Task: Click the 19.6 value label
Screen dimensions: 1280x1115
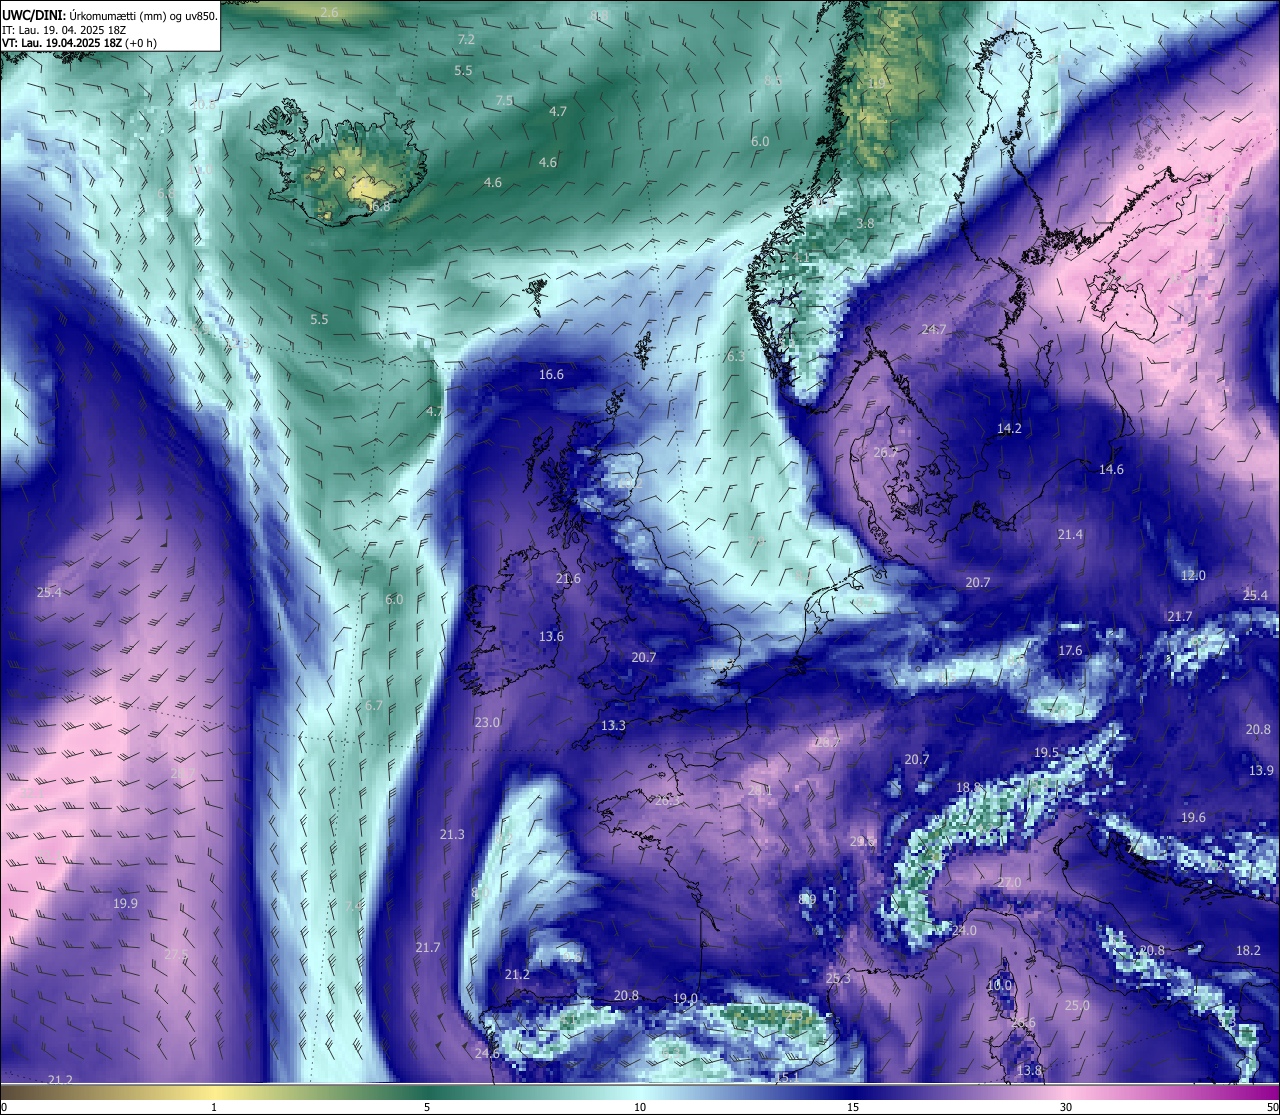Action: 1193,817
